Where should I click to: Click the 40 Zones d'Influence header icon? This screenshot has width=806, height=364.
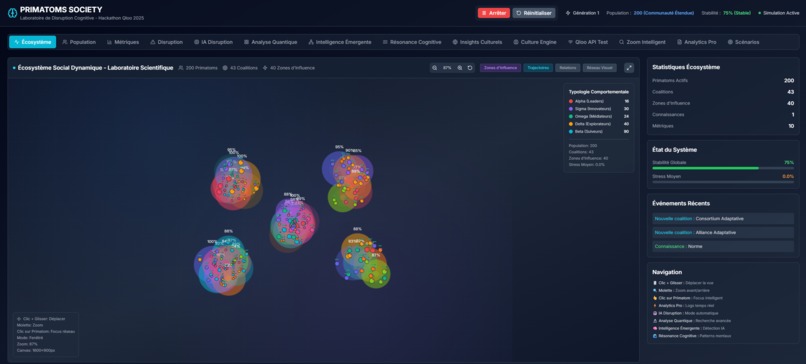pyautogui.click(x=265, y=68)
